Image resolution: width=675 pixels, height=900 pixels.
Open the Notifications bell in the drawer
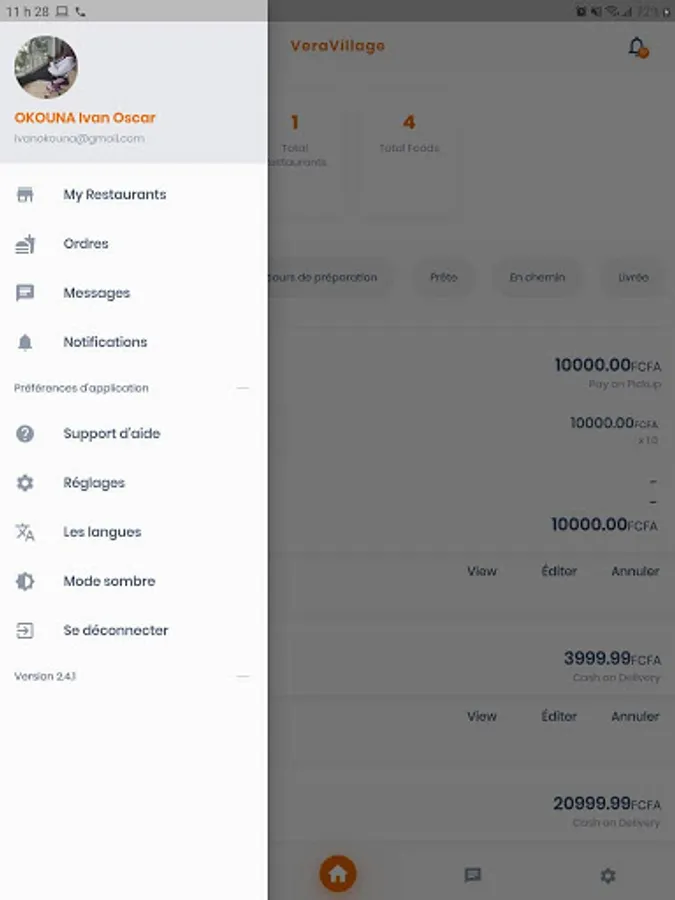25,342
